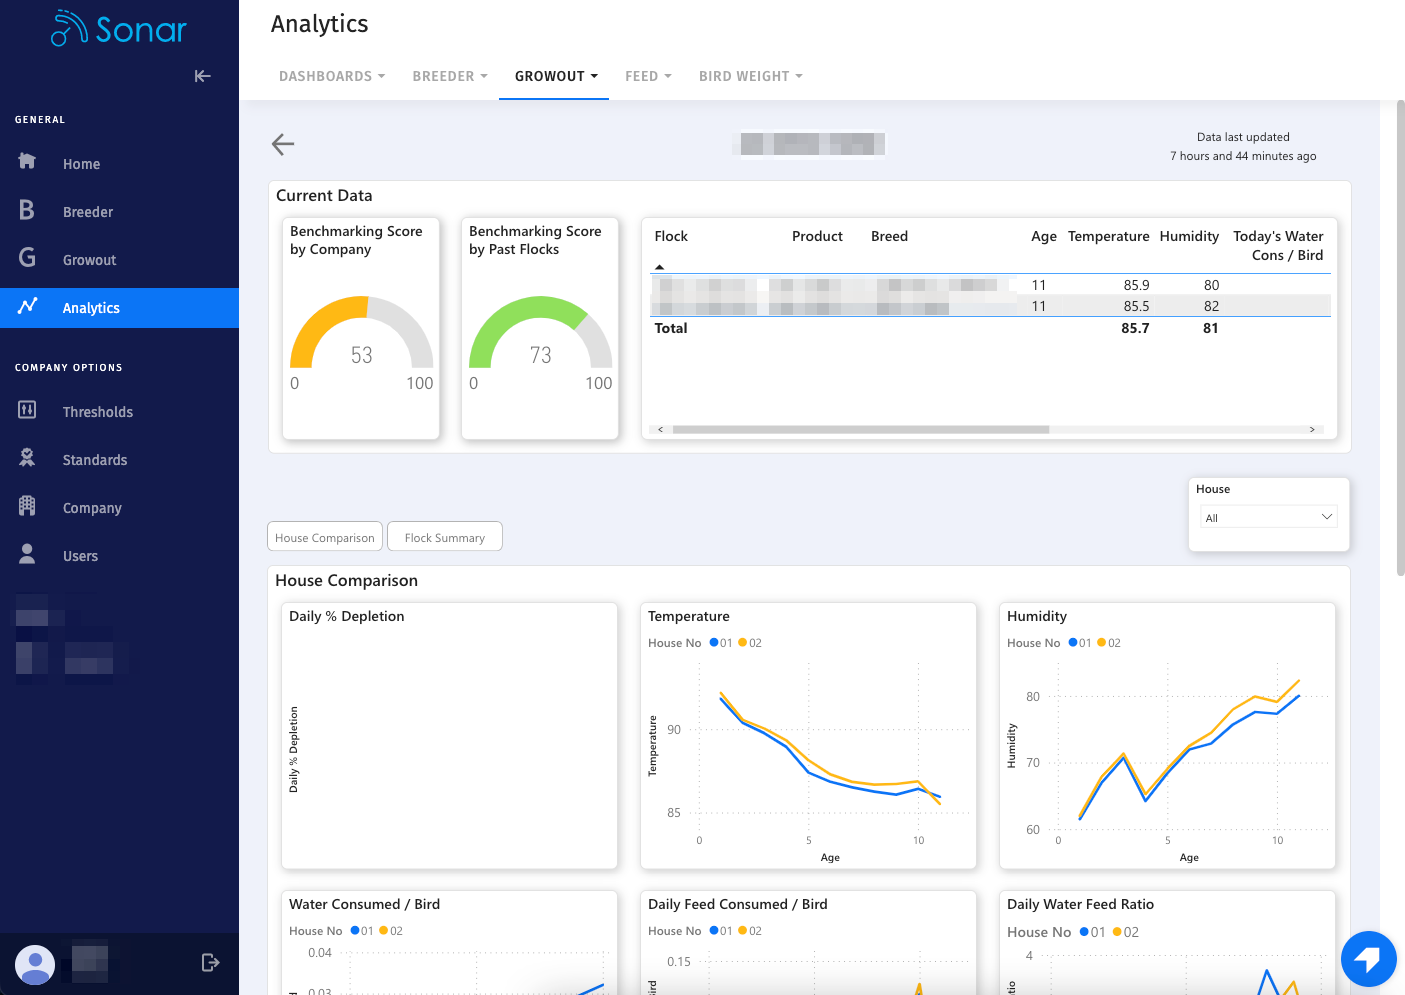Select Analytics in the sidebar
The image size is (1405, 995).
click(x=119, y=308)
